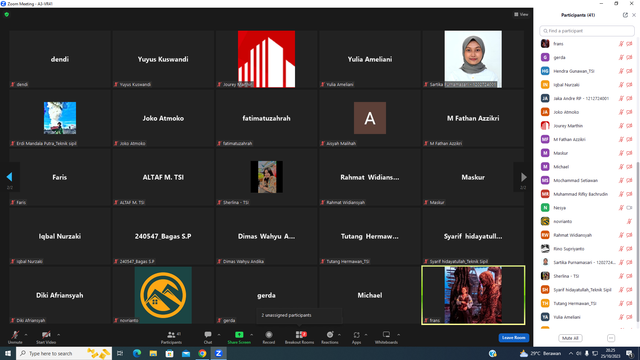Screen dimensions: 640x360
Task: Expand the chevron next to Whiteboards
Action: [x=398, y=335]
